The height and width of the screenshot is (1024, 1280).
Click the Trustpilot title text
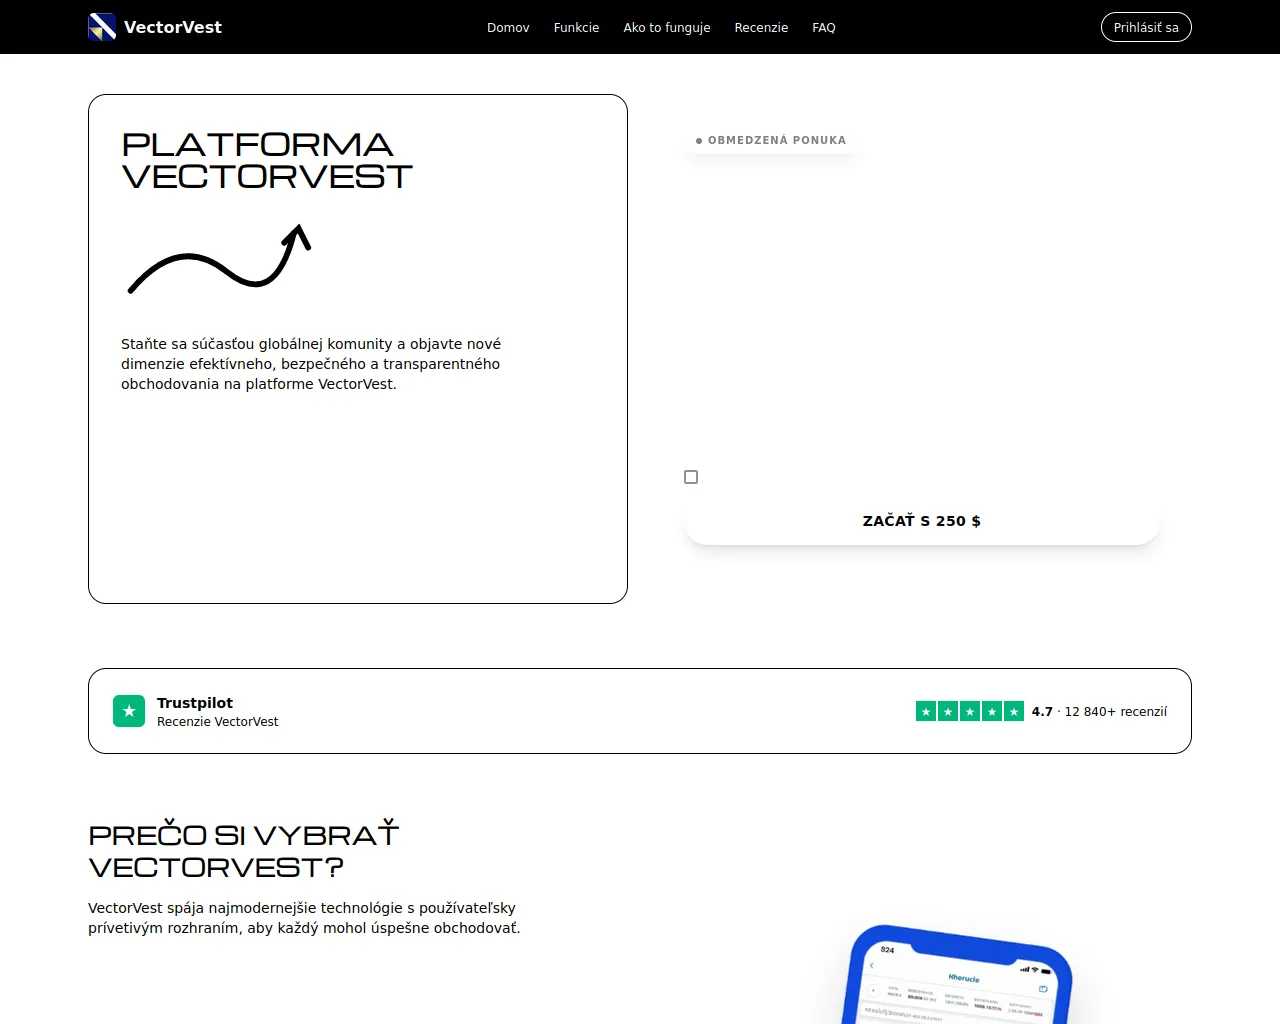(x=195, y=703)
